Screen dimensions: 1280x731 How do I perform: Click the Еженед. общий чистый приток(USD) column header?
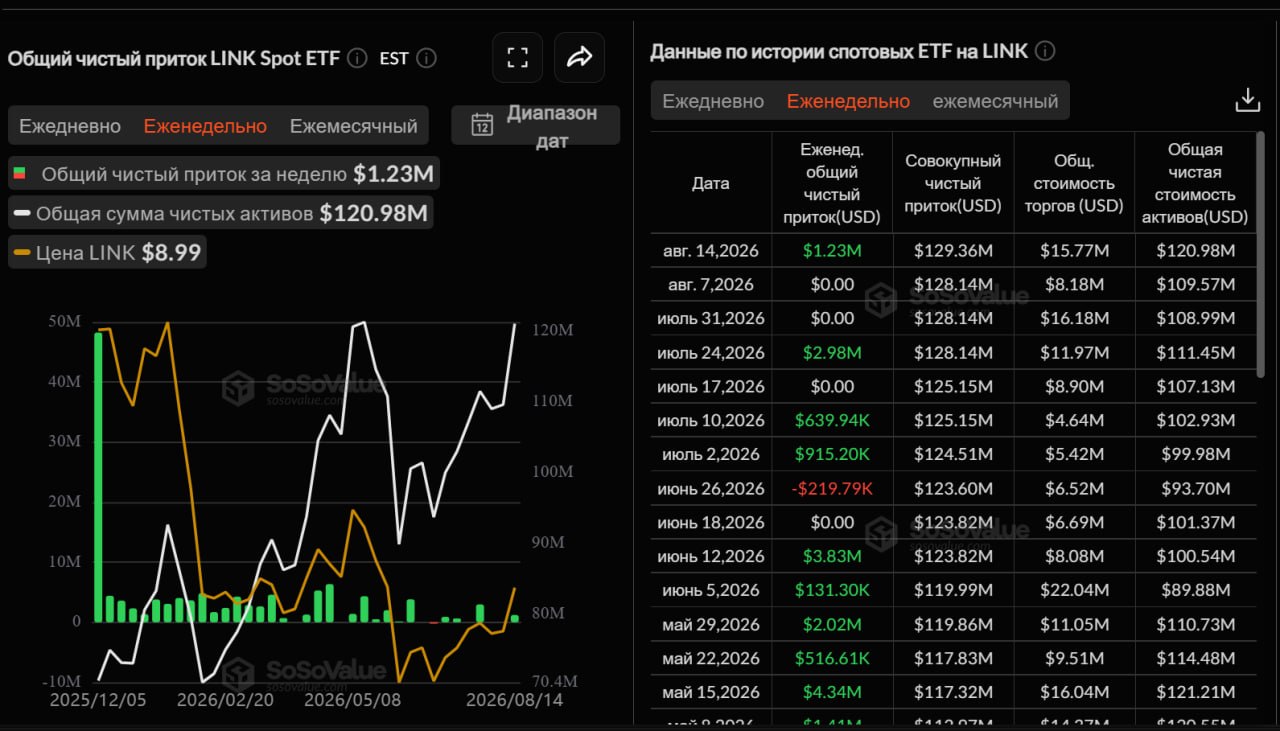pos(832,183)
